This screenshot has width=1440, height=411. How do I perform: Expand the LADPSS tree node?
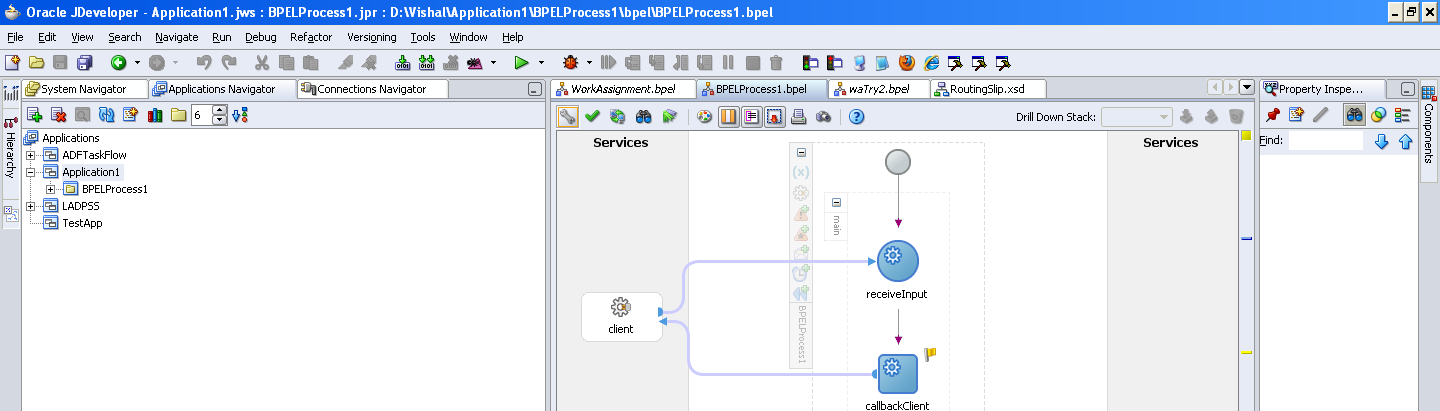[30, 206]
